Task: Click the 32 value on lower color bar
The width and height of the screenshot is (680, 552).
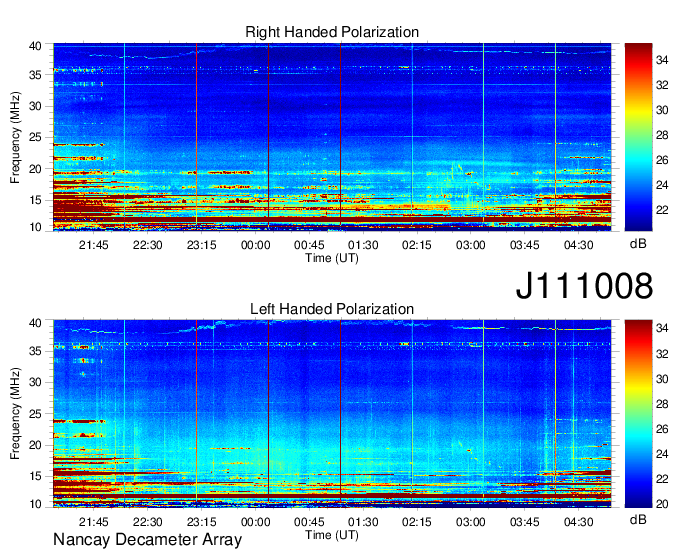Action: (x=662, y=354)
